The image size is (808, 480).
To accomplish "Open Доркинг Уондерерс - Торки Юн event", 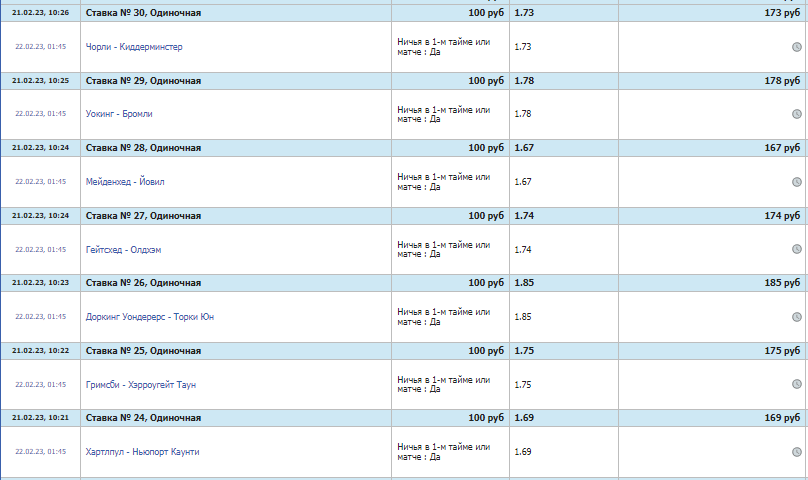I will [x=149, y=317].
